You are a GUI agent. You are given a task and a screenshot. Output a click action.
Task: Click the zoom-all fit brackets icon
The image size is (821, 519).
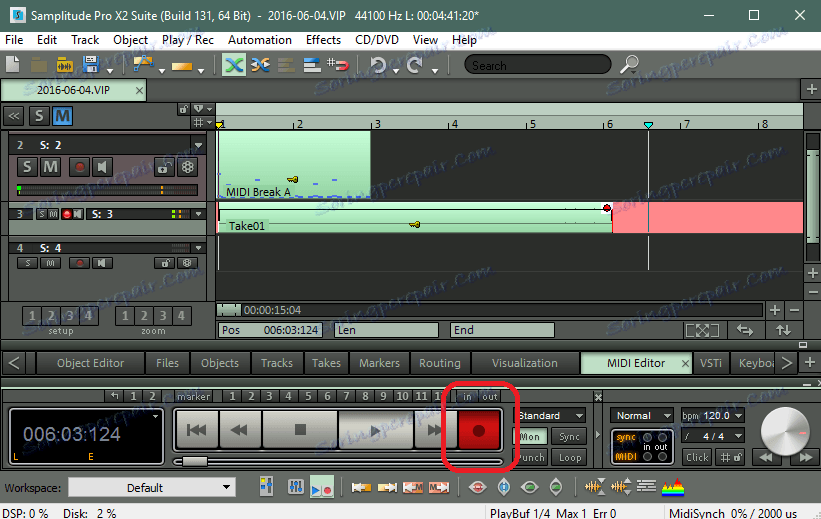coord(702,330)
